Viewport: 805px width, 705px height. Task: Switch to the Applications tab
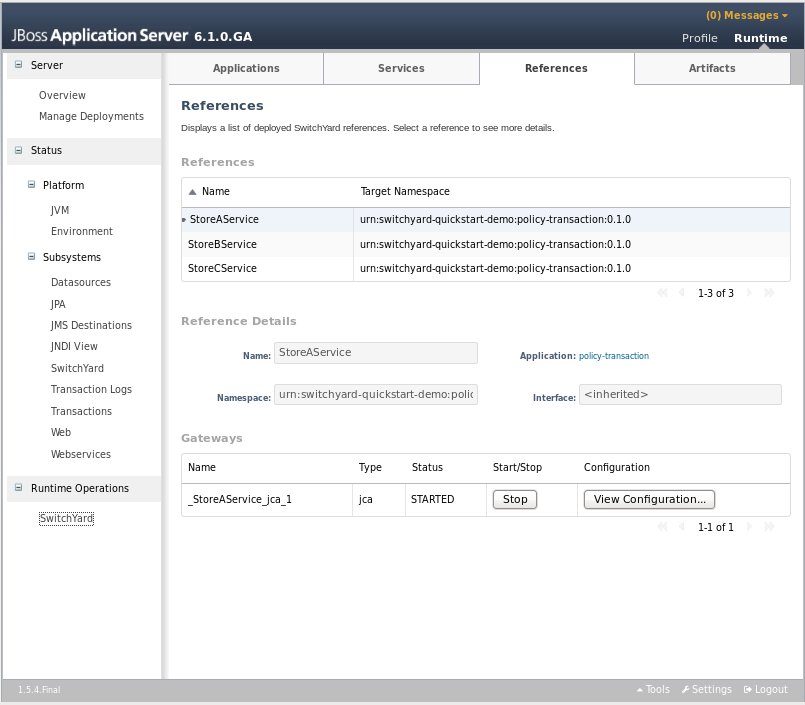click(x=246, y=68)
